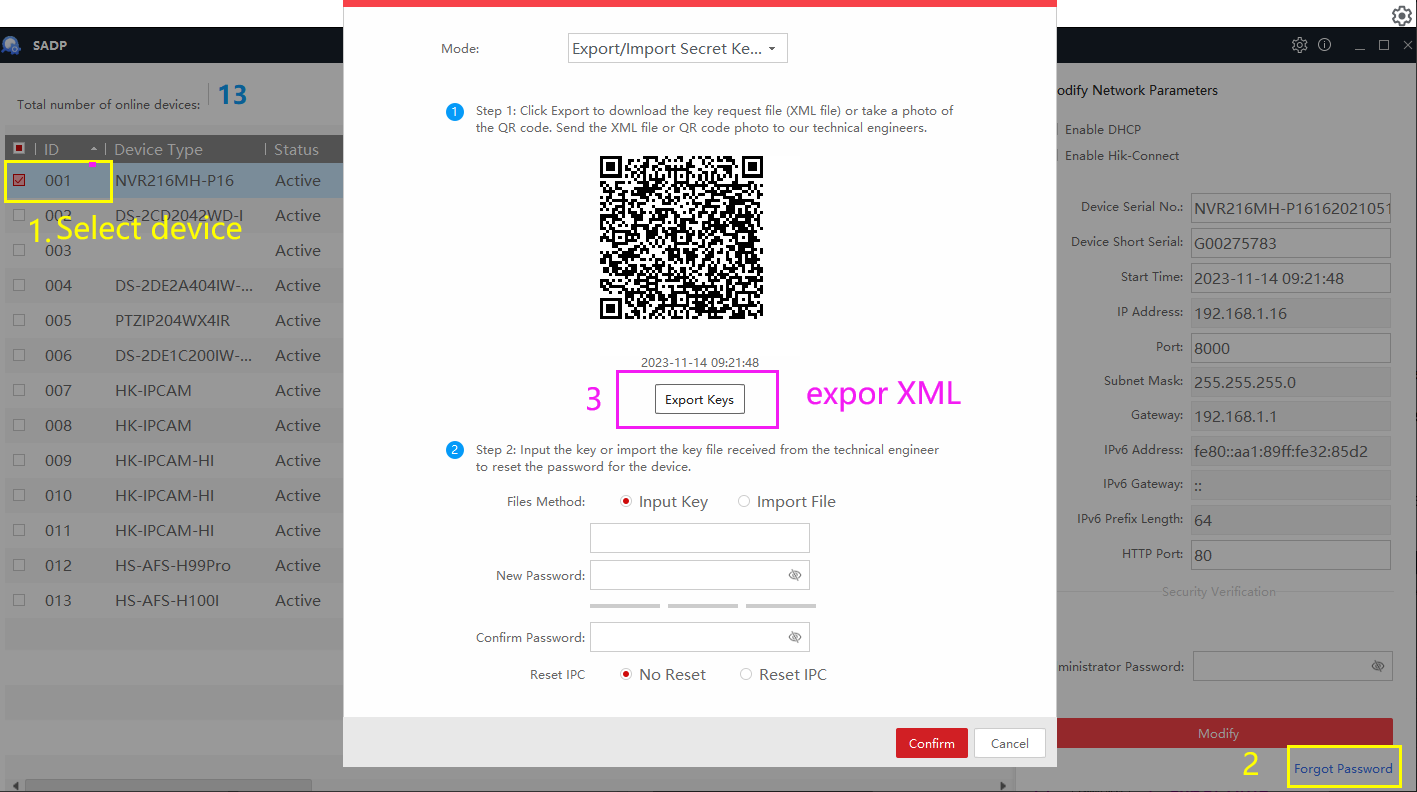This screenshot has width=1417, height=792.
Task: Show Administrator Password via eye icon
Action: coord(1378,666)
